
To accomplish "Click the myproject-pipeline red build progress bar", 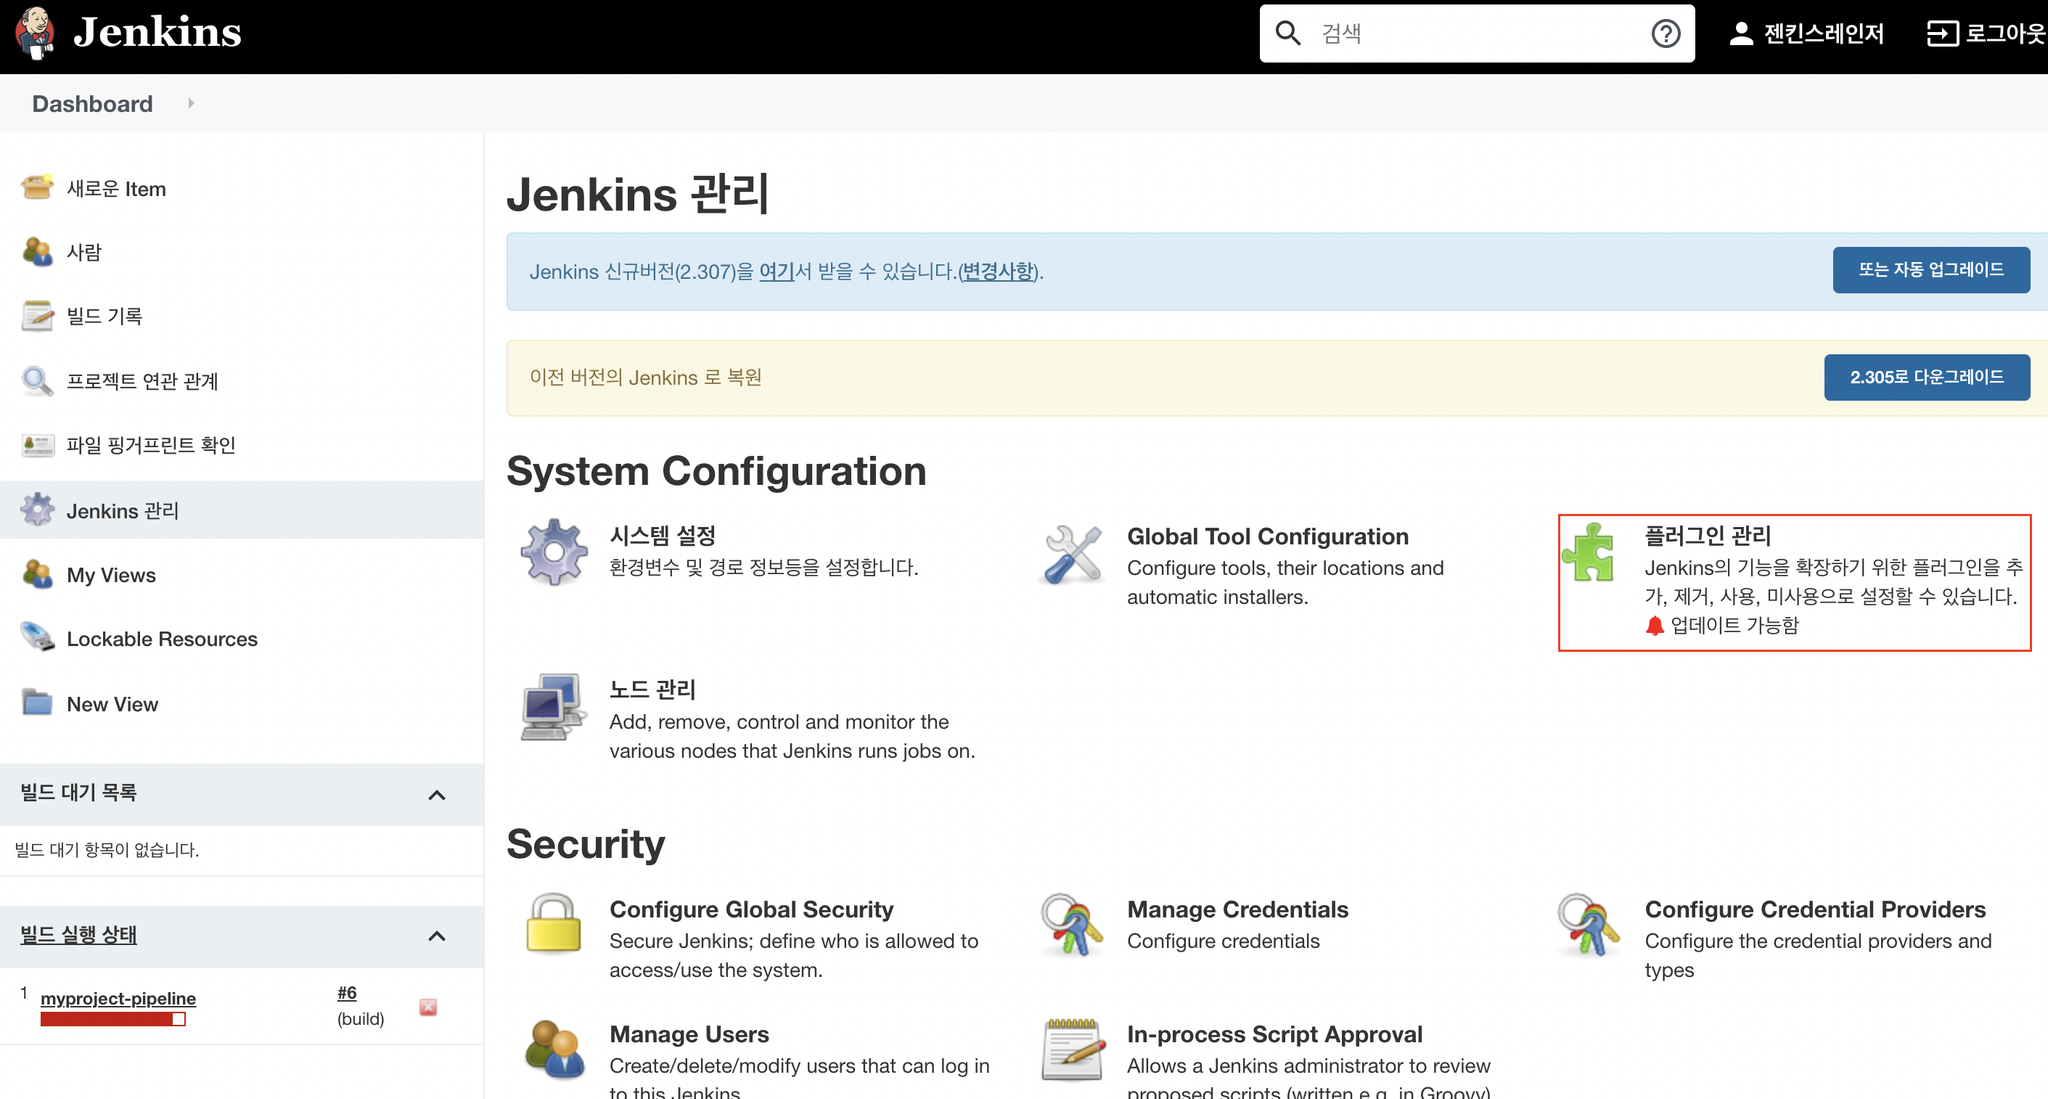I will (113, 1019).
